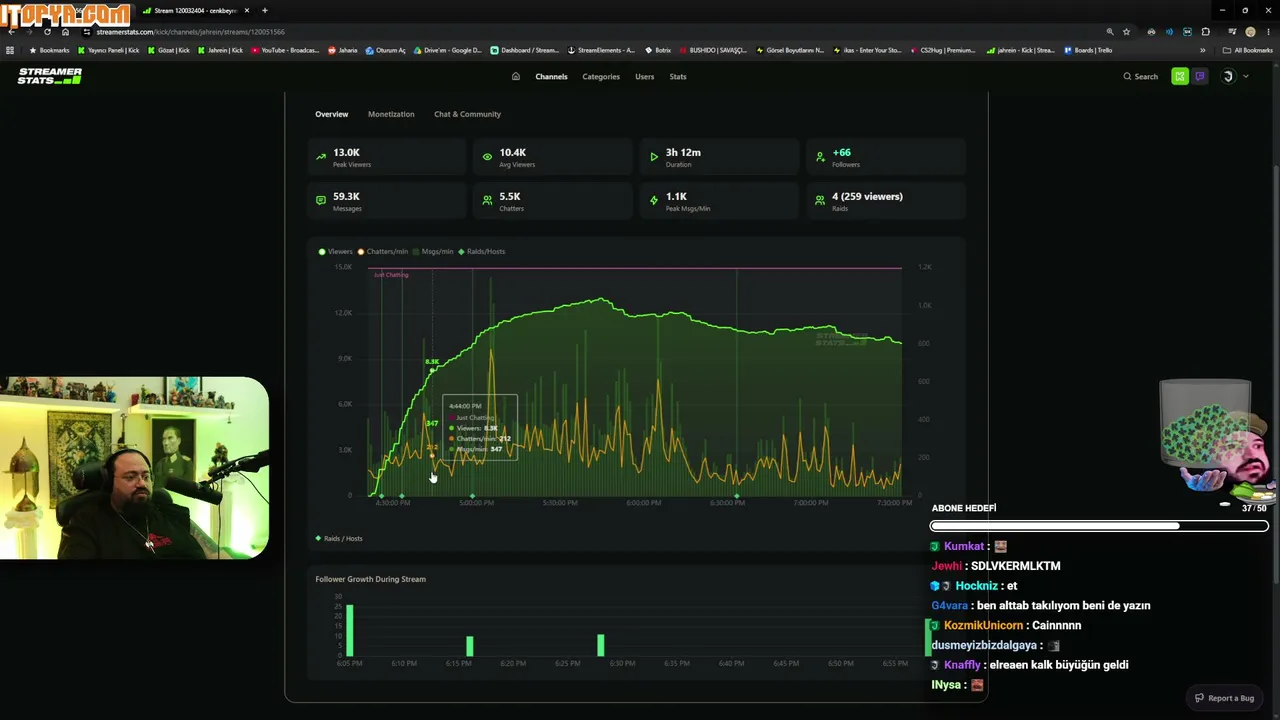Toggle the Chatters/min series in the legend
The width and height of the screenshot is (1280, 720).
click(383, 251)
